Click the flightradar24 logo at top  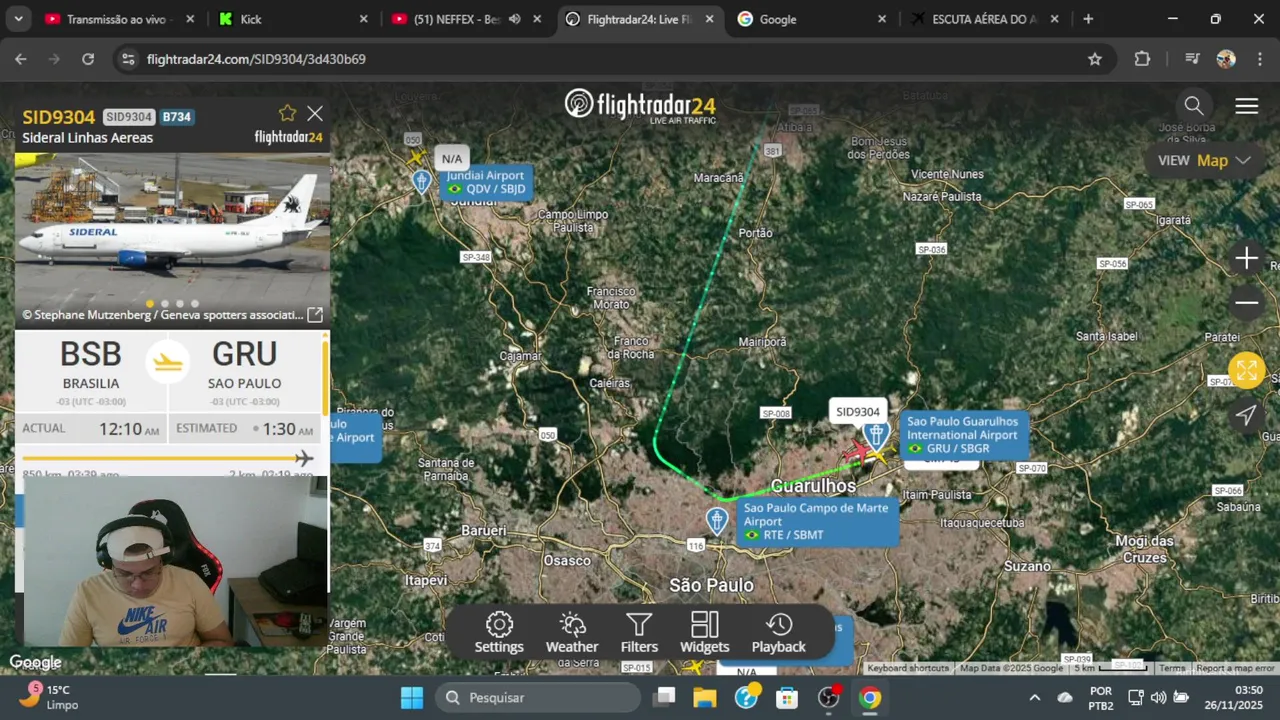(x=640, y=105)
